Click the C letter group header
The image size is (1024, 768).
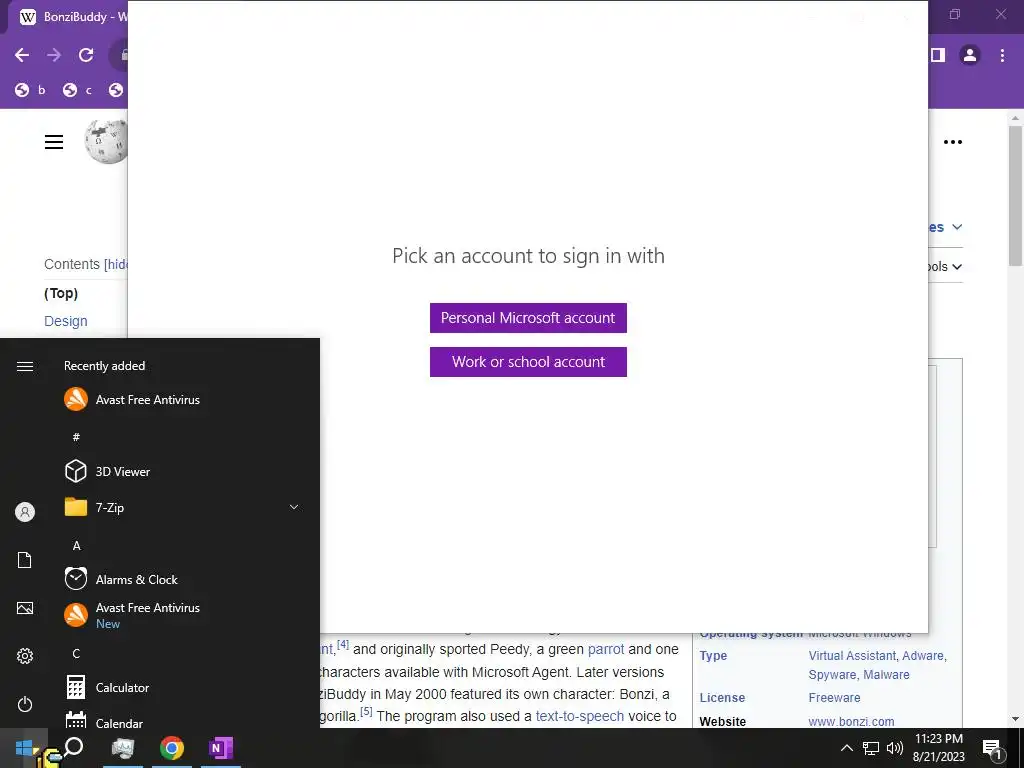point(76,654)
